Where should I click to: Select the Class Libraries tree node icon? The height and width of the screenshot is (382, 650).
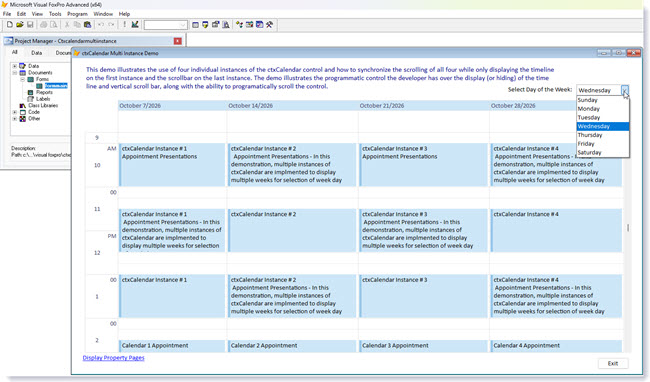point(23,106)
